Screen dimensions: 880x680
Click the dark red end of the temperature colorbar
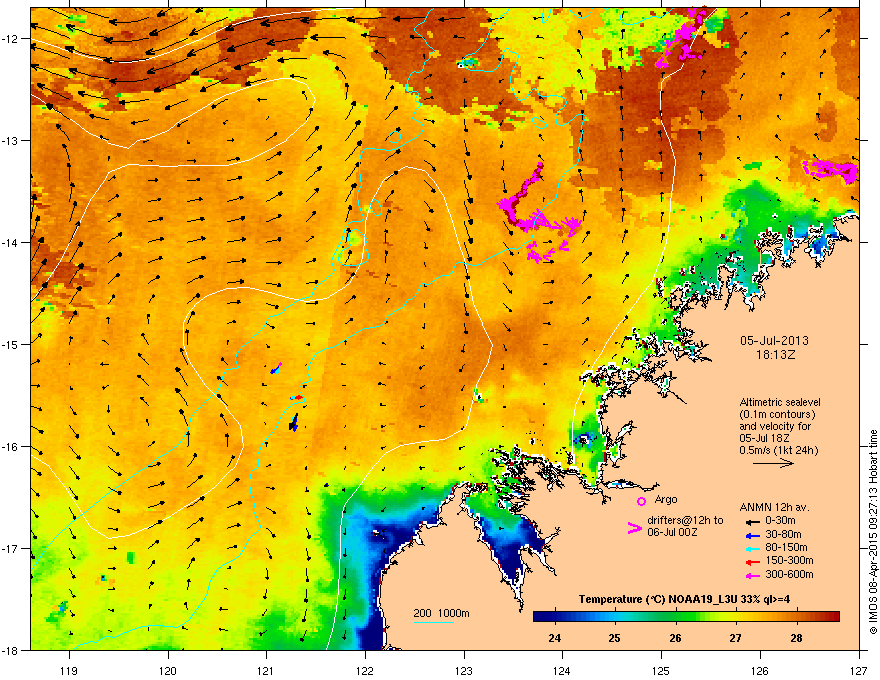click(833, 616)
